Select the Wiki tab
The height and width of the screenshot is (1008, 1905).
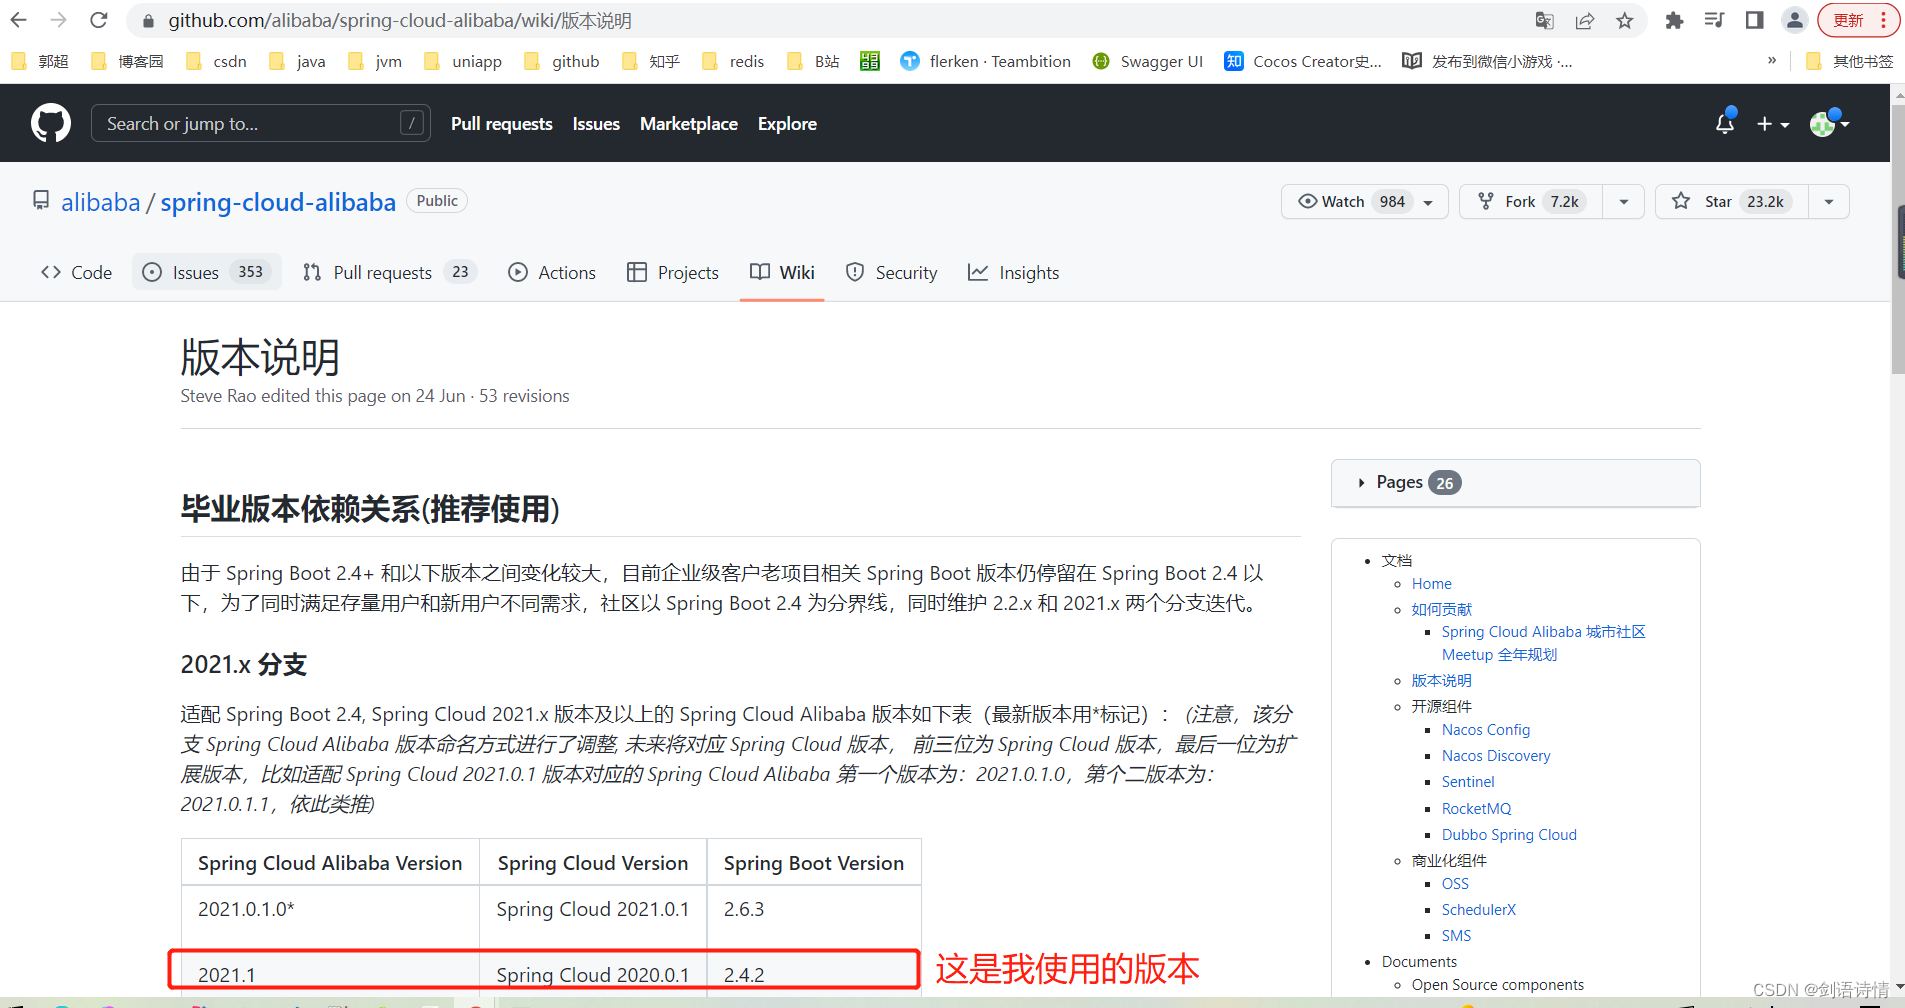(782, 272)
